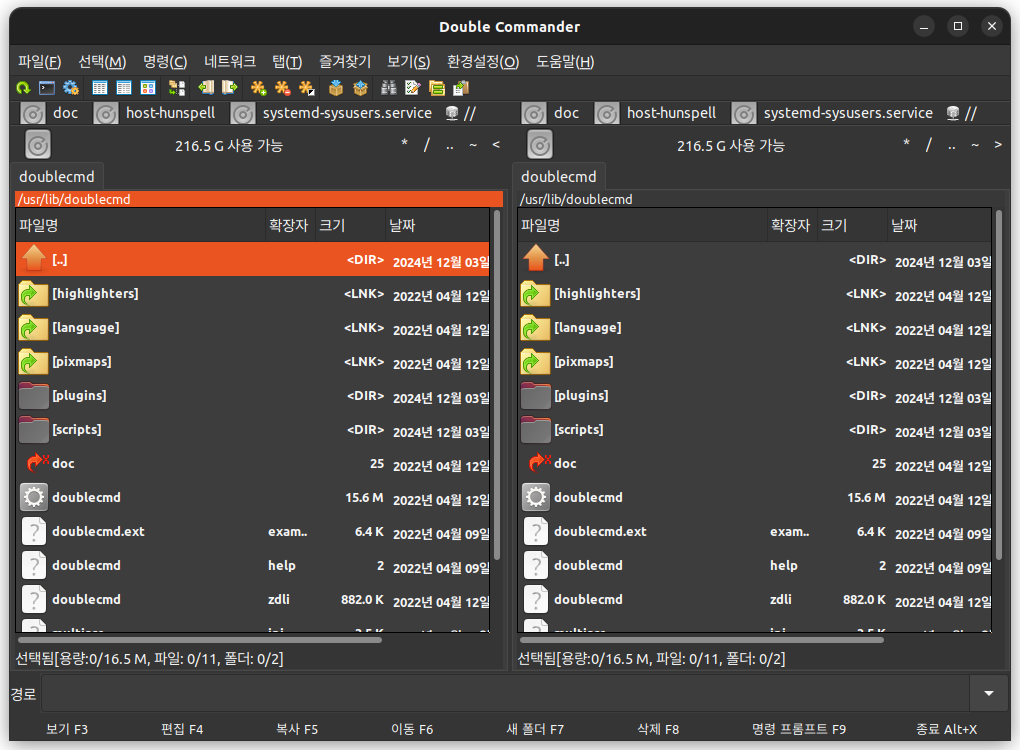Screen dimensions: 1020x750
Task: Open the 선택(M) menu
Action: coord(102,62)
